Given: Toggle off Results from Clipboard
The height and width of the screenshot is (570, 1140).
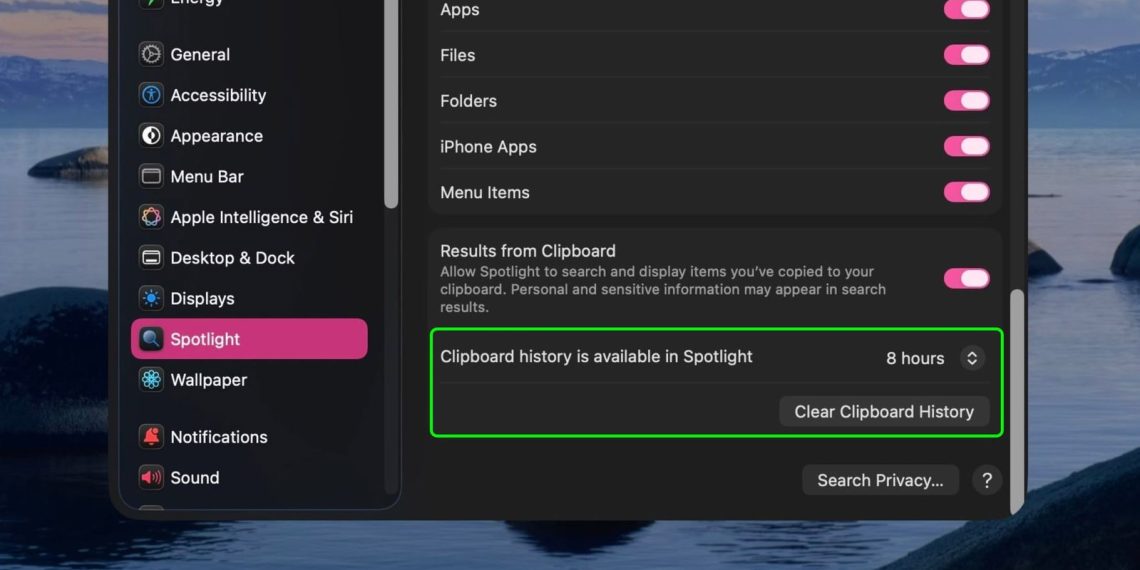Looking at the screenshot, I should coord(966,278).
